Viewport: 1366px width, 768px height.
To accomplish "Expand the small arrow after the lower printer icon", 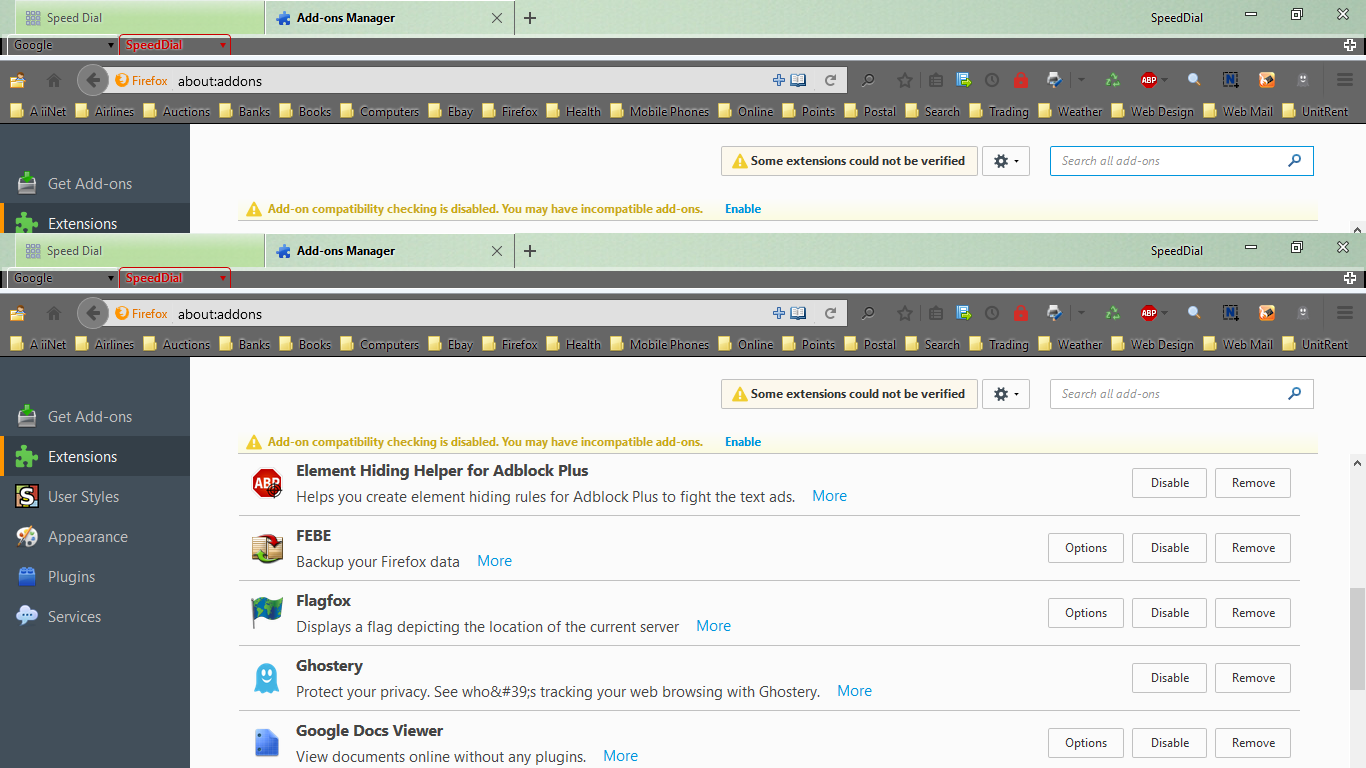I will click(1081, 314).
